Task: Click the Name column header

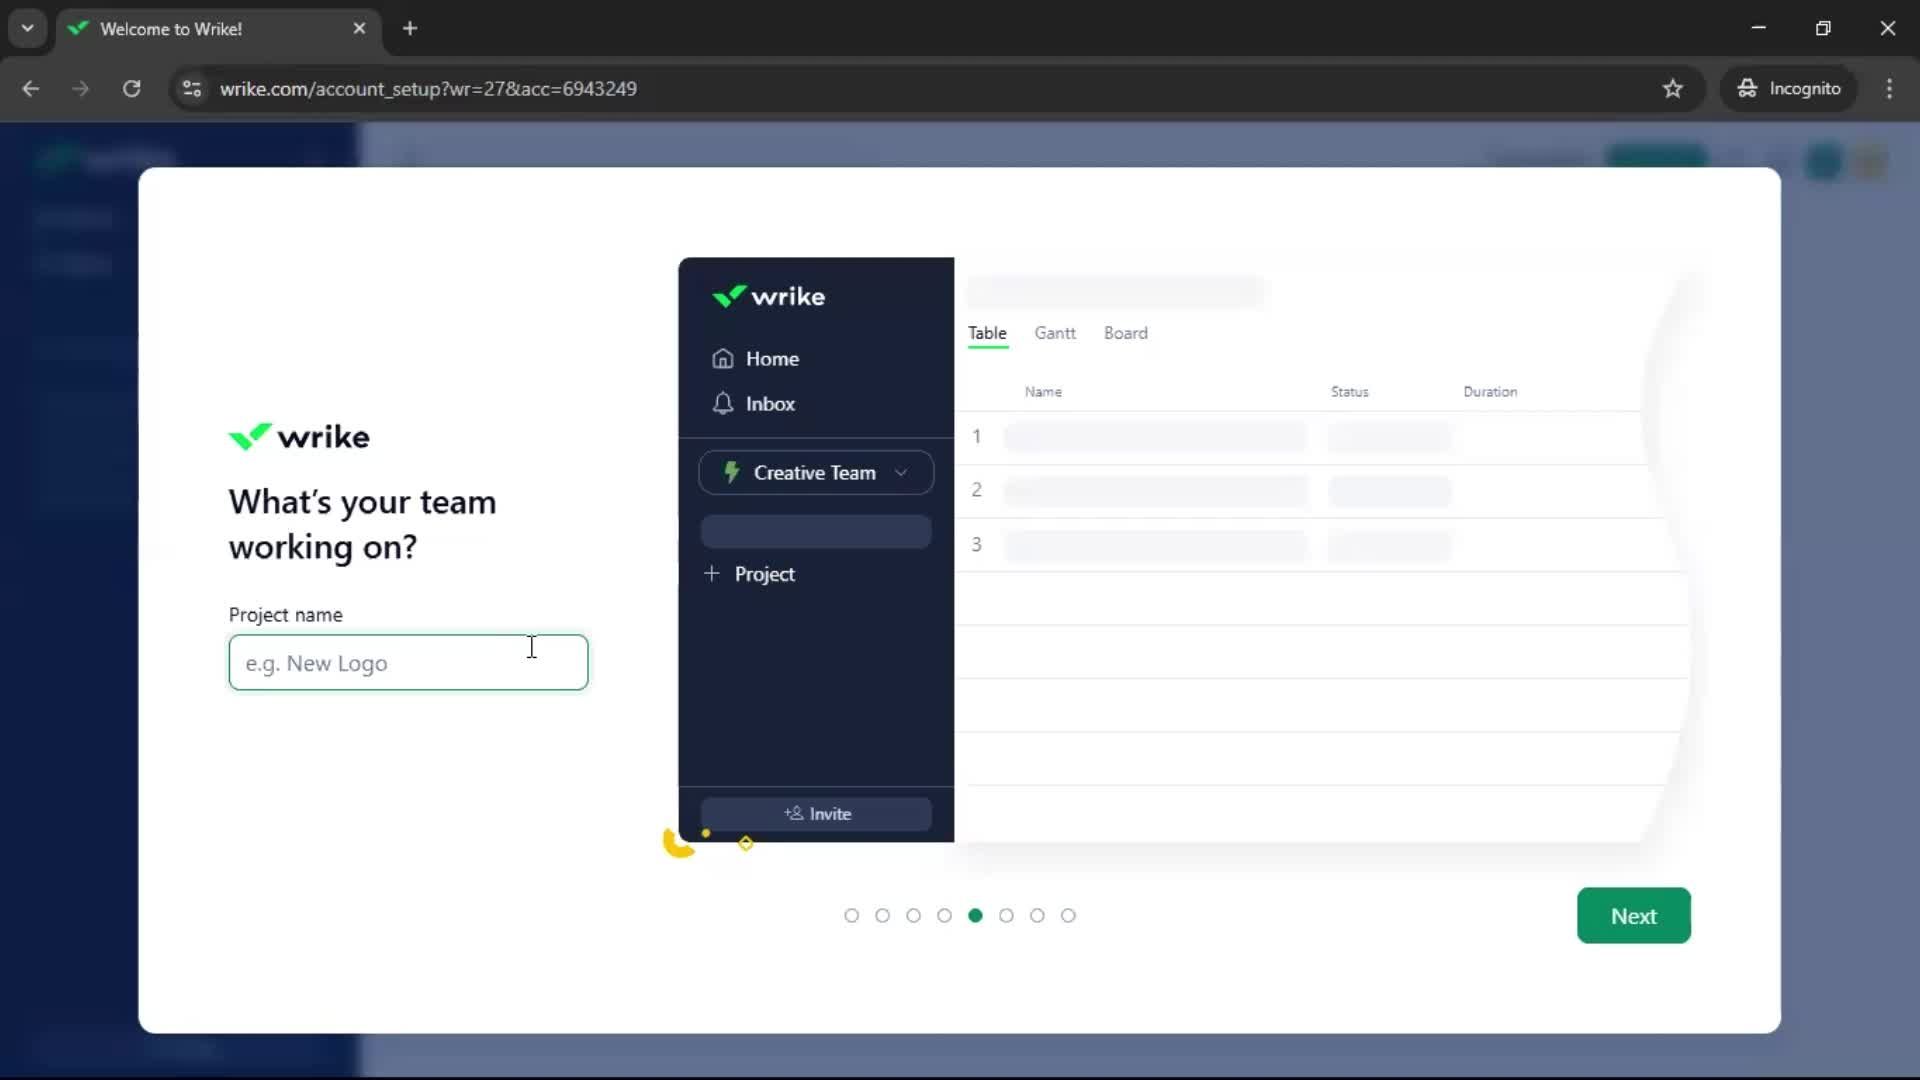Action: point(1043,392)
